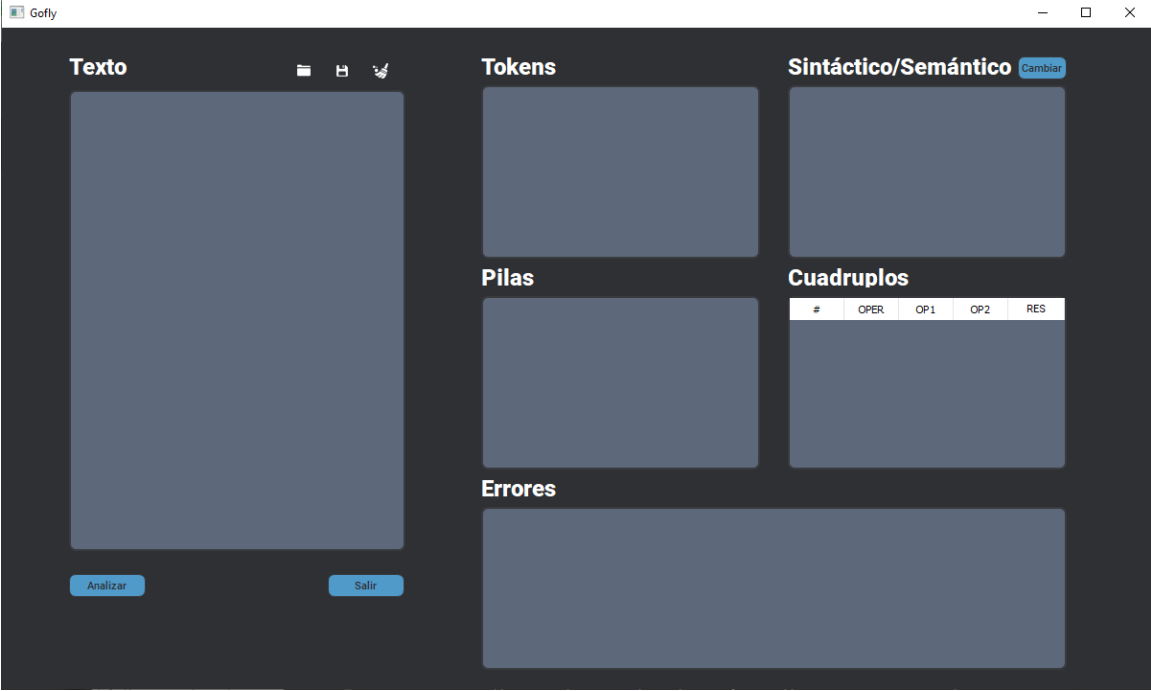Image resolution: width=1151 pixels, height=691 pixels.
Task: Open a file with the folder icon
Action: point(304,71)
